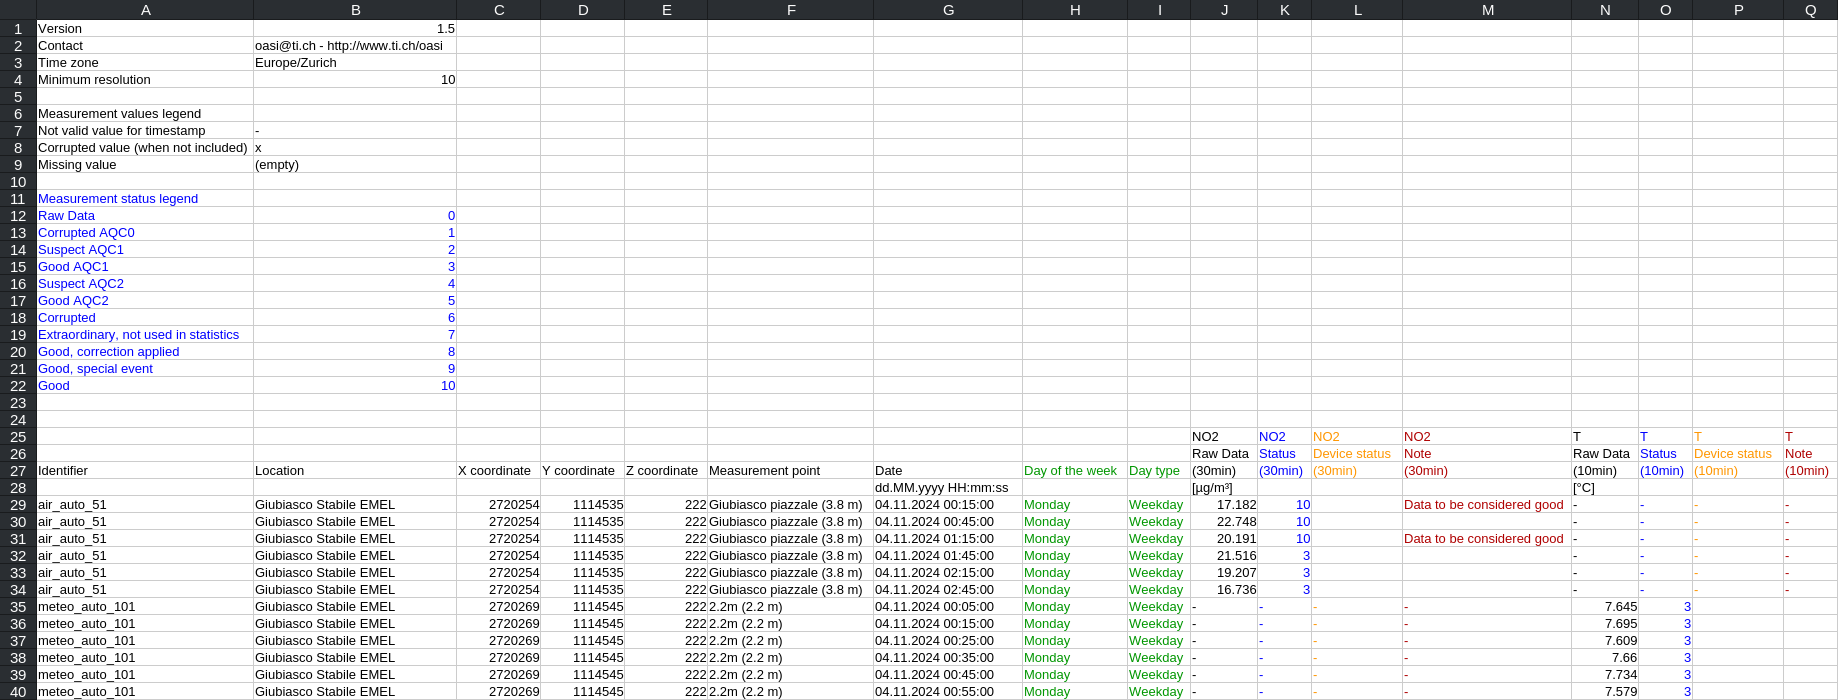Click the 'Good AQC1' cell
1838x700 pixels.
(x=145, y=267)
